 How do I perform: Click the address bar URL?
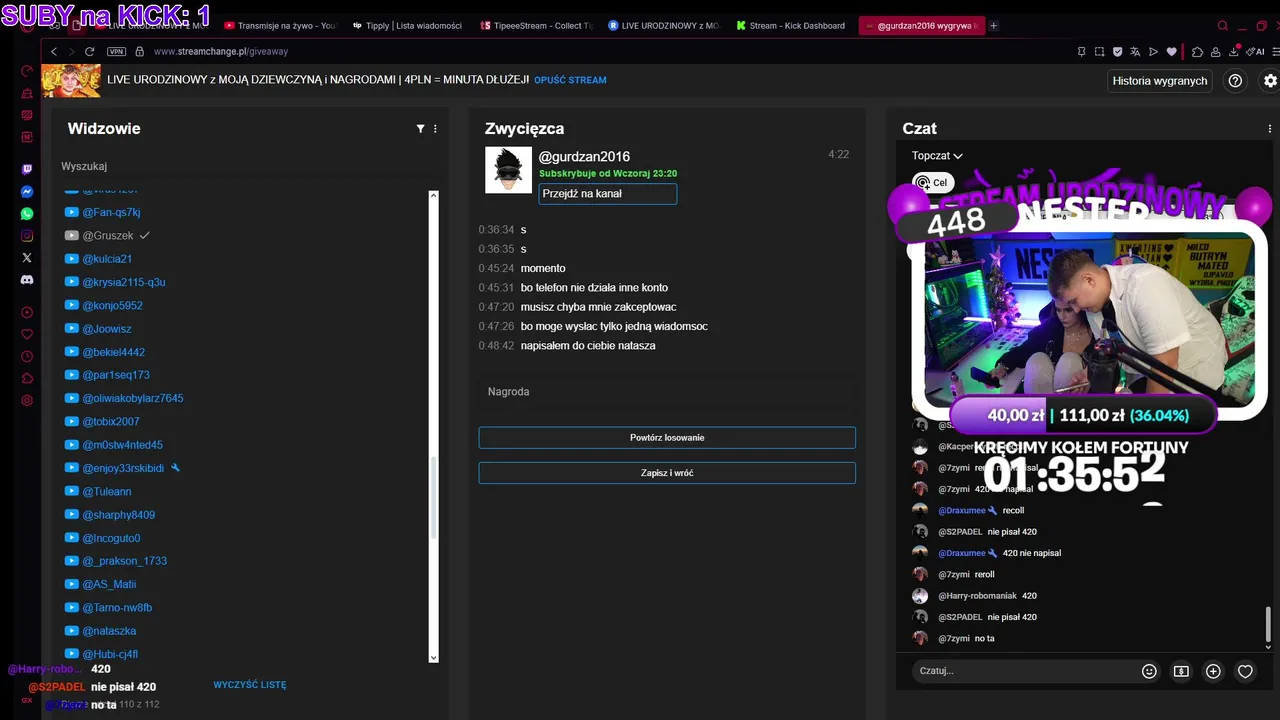[x=221, y=51]
